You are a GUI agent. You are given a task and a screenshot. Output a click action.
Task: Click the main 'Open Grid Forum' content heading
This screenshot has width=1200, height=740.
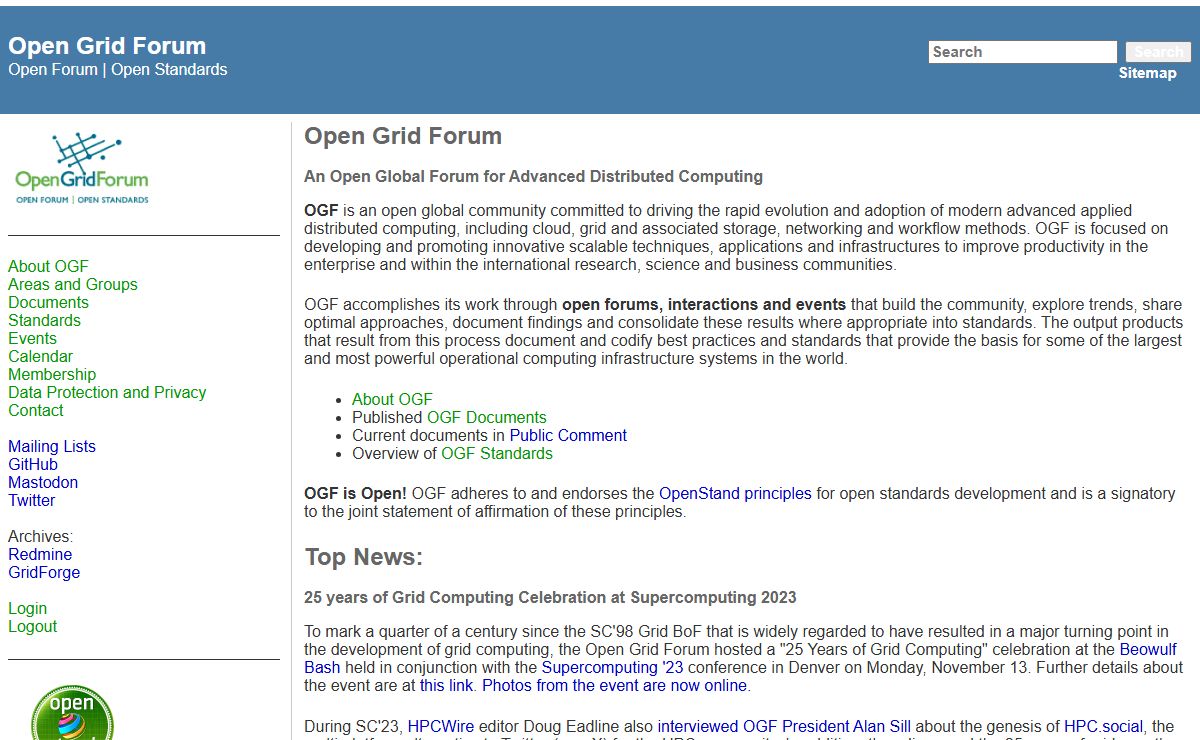pyautogui.click(x=403, y=136)
